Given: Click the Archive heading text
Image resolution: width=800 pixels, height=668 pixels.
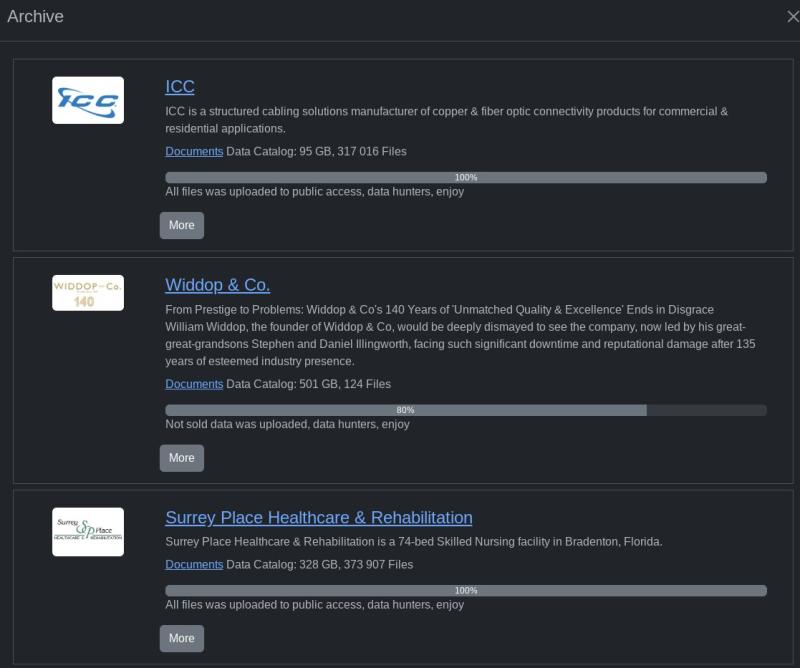Looking at the screenshot, I should (35, 16).
